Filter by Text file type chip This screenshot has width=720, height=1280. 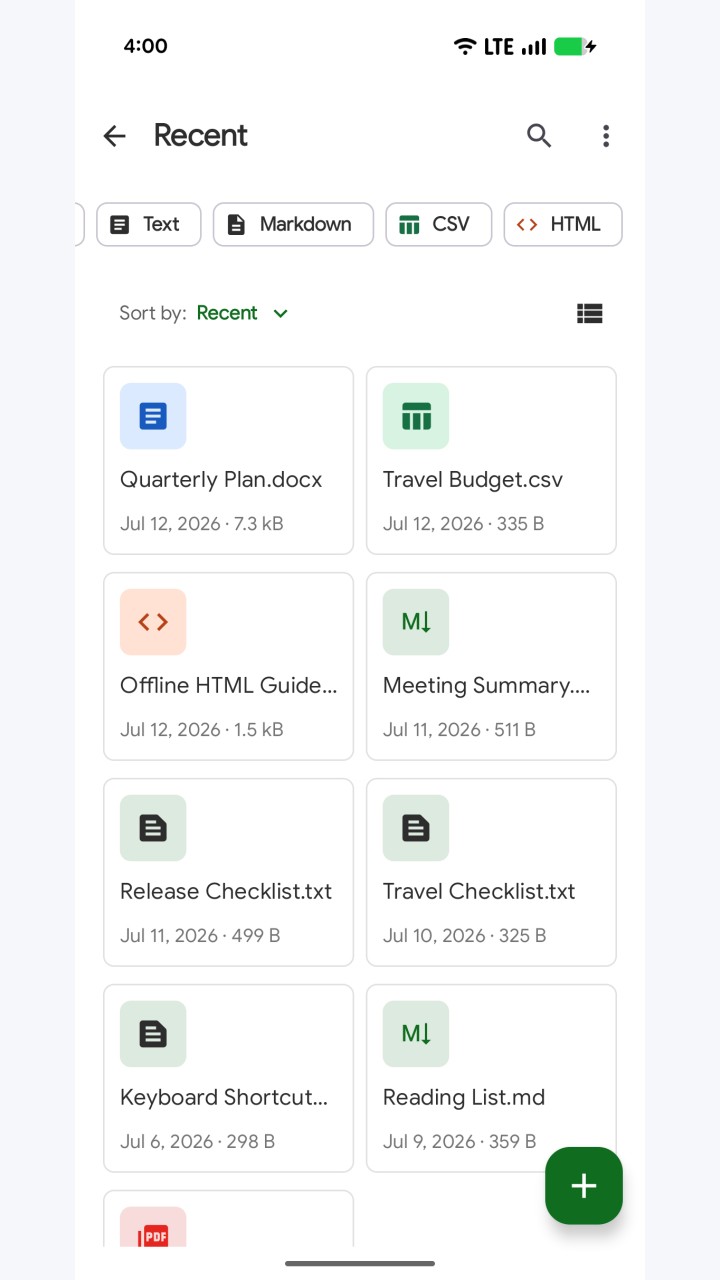point(149,224)
